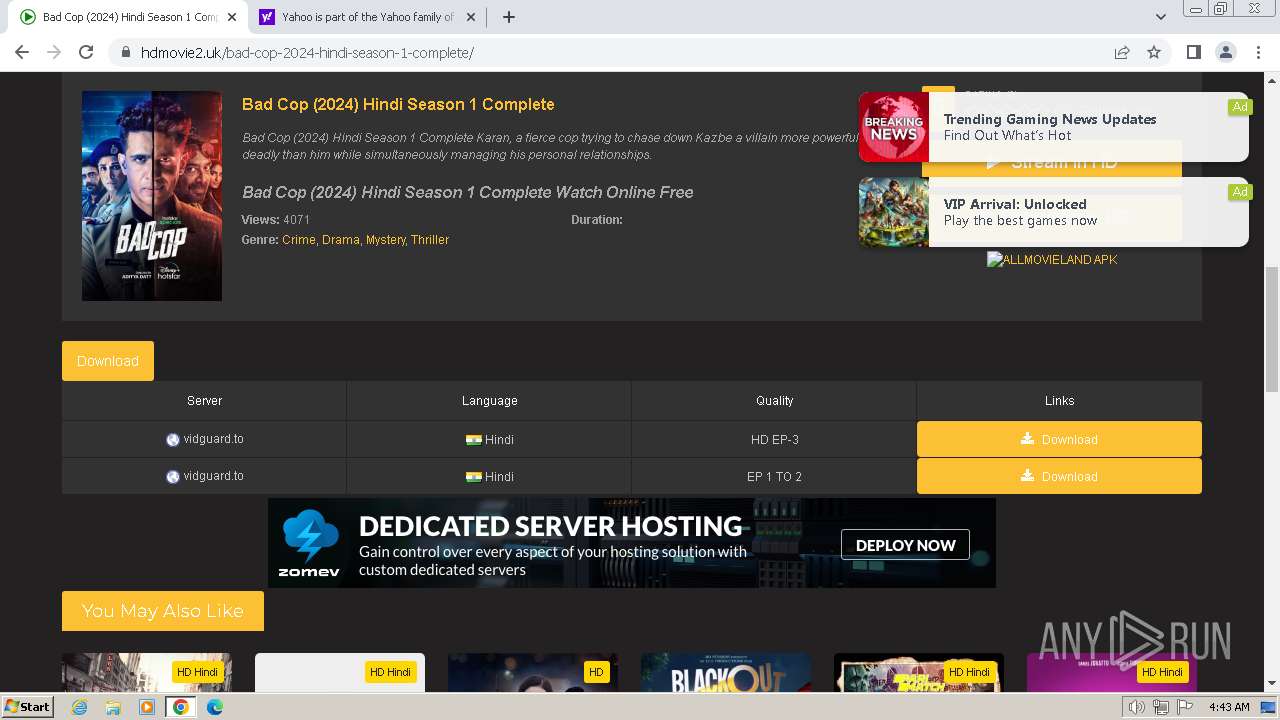The width and height of the screenshot is (1280, 720).
Task: Launch Microsoft Edge from taskbar
Action: coord(215,707)
